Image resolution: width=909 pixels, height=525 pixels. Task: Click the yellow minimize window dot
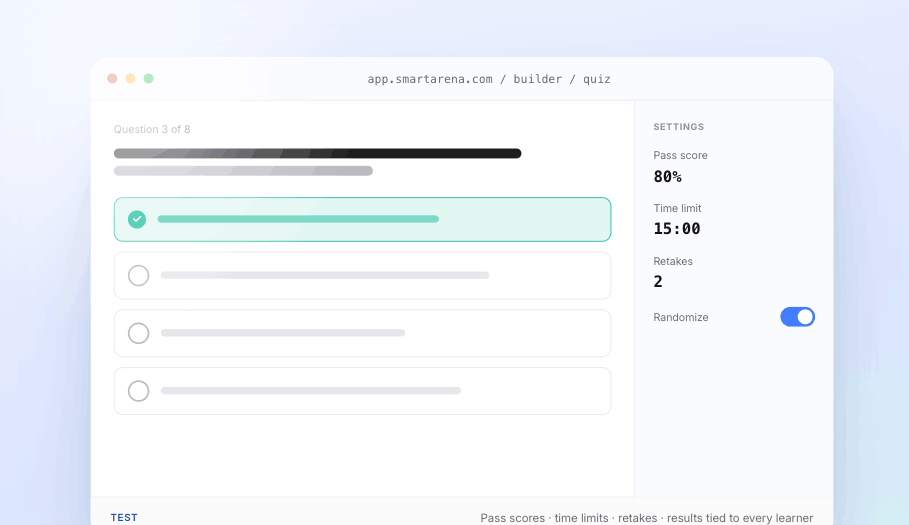(130, 78)
